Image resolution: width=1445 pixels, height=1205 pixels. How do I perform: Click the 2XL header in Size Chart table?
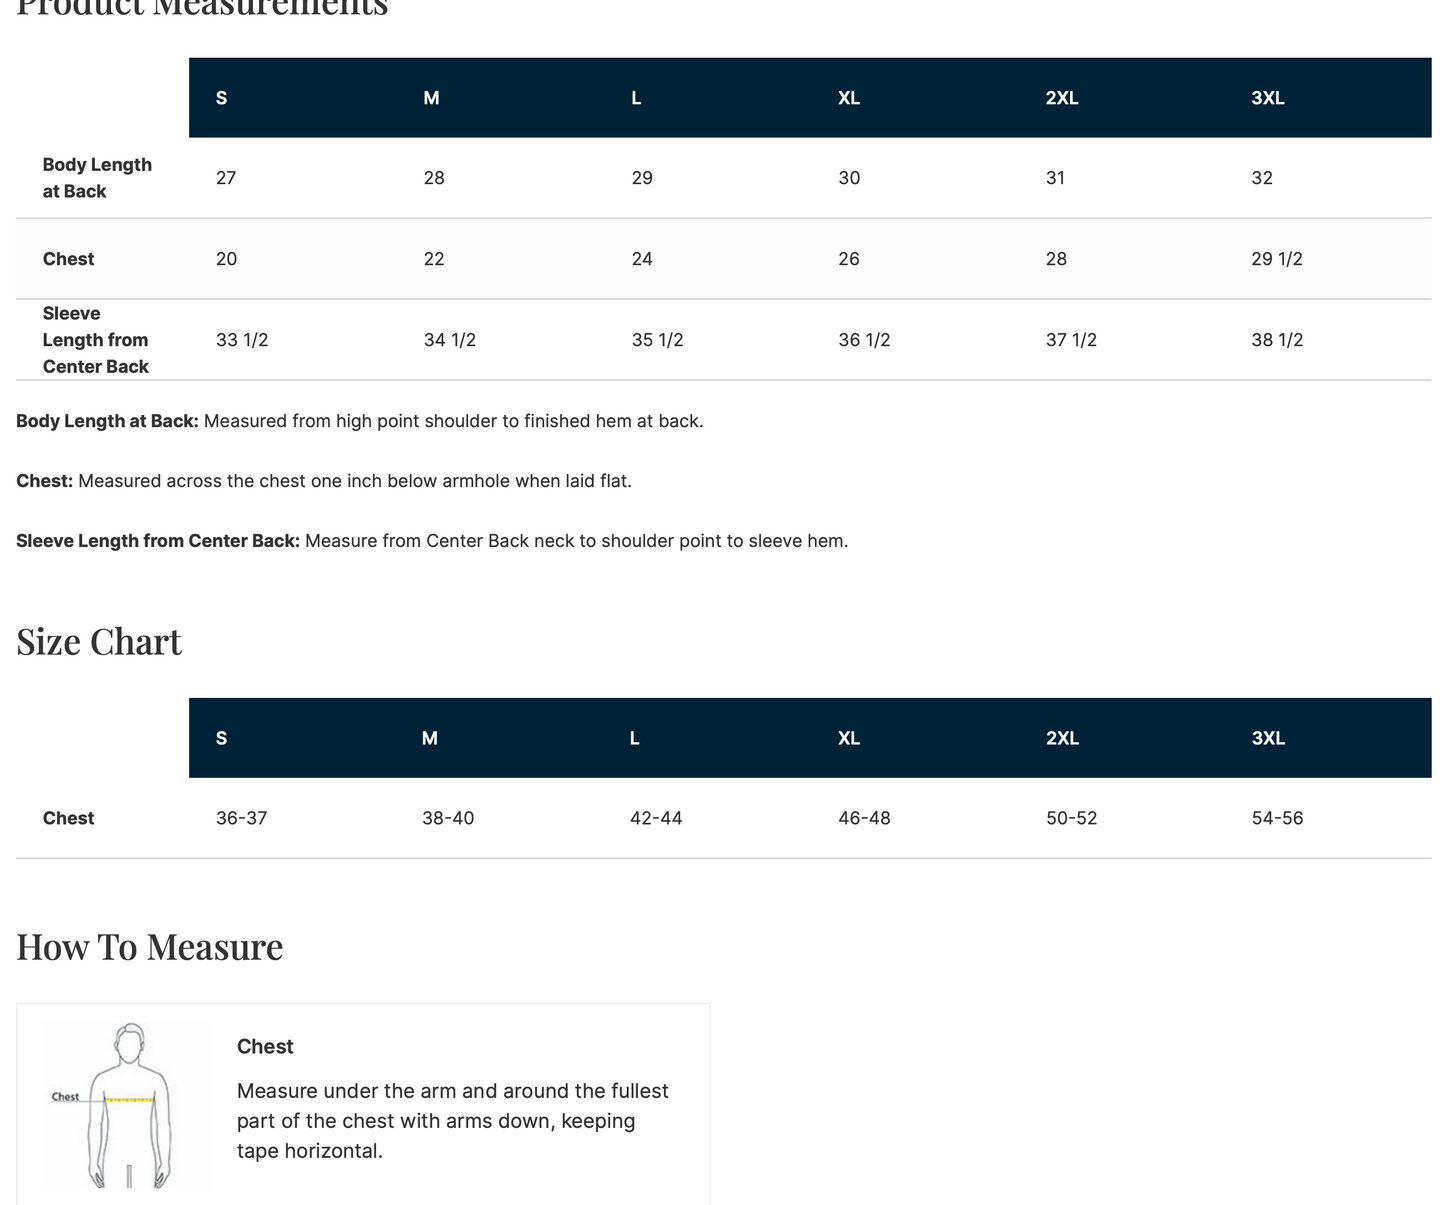pyautogui.click(x=1062, y=738)
